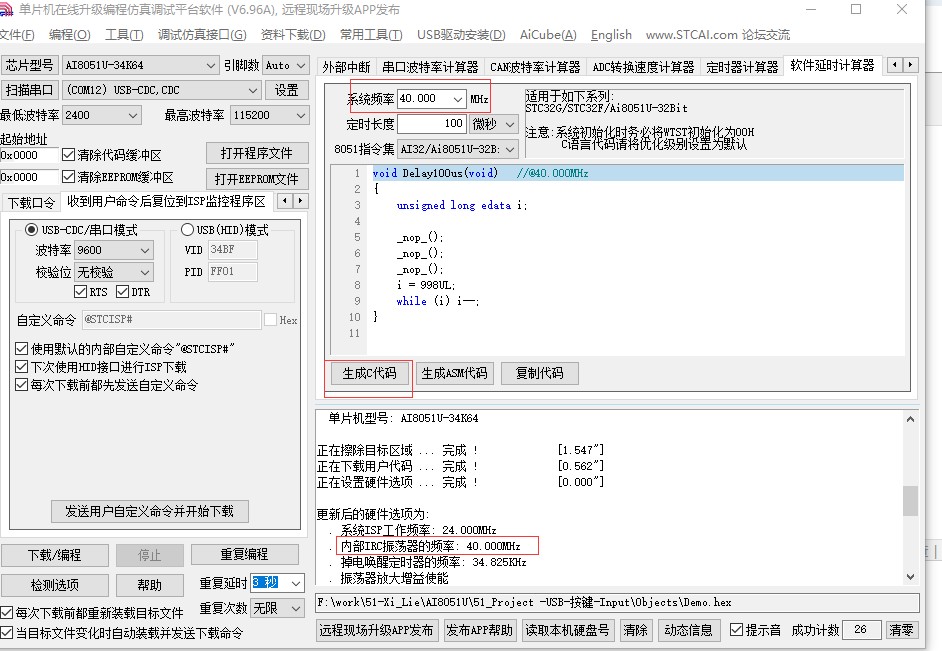Screen dimensions: 942x651
Task: Open the 编程(O) menu
Action: [70, 35]
